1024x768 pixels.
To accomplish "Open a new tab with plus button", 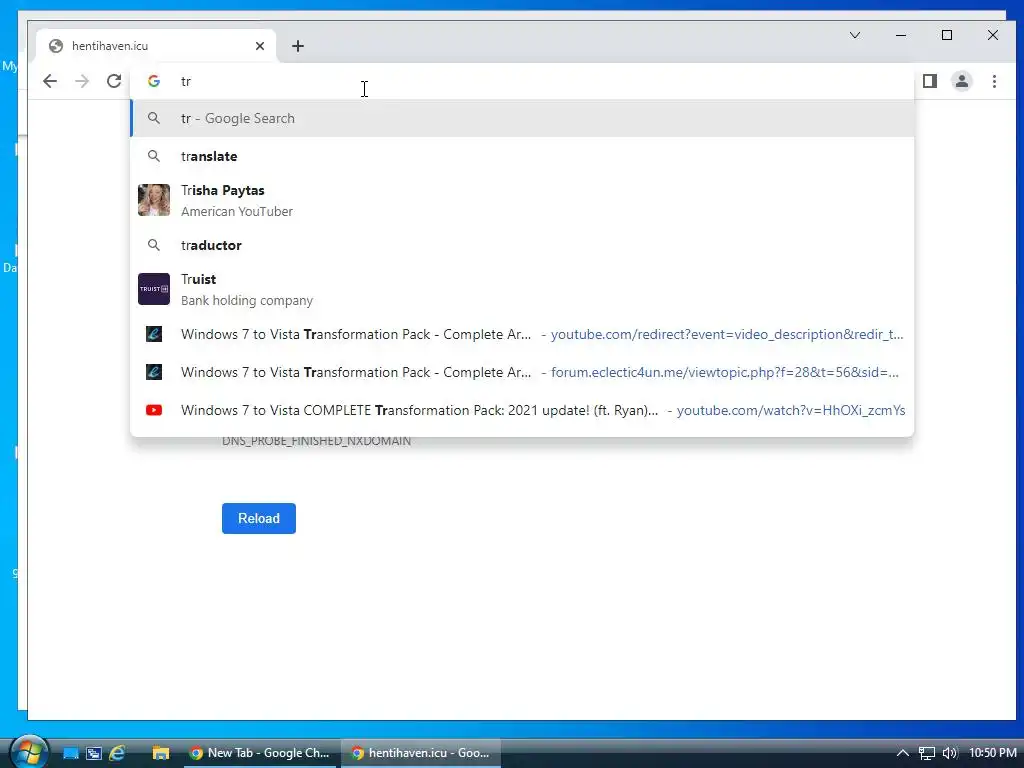I will [298, 46].
